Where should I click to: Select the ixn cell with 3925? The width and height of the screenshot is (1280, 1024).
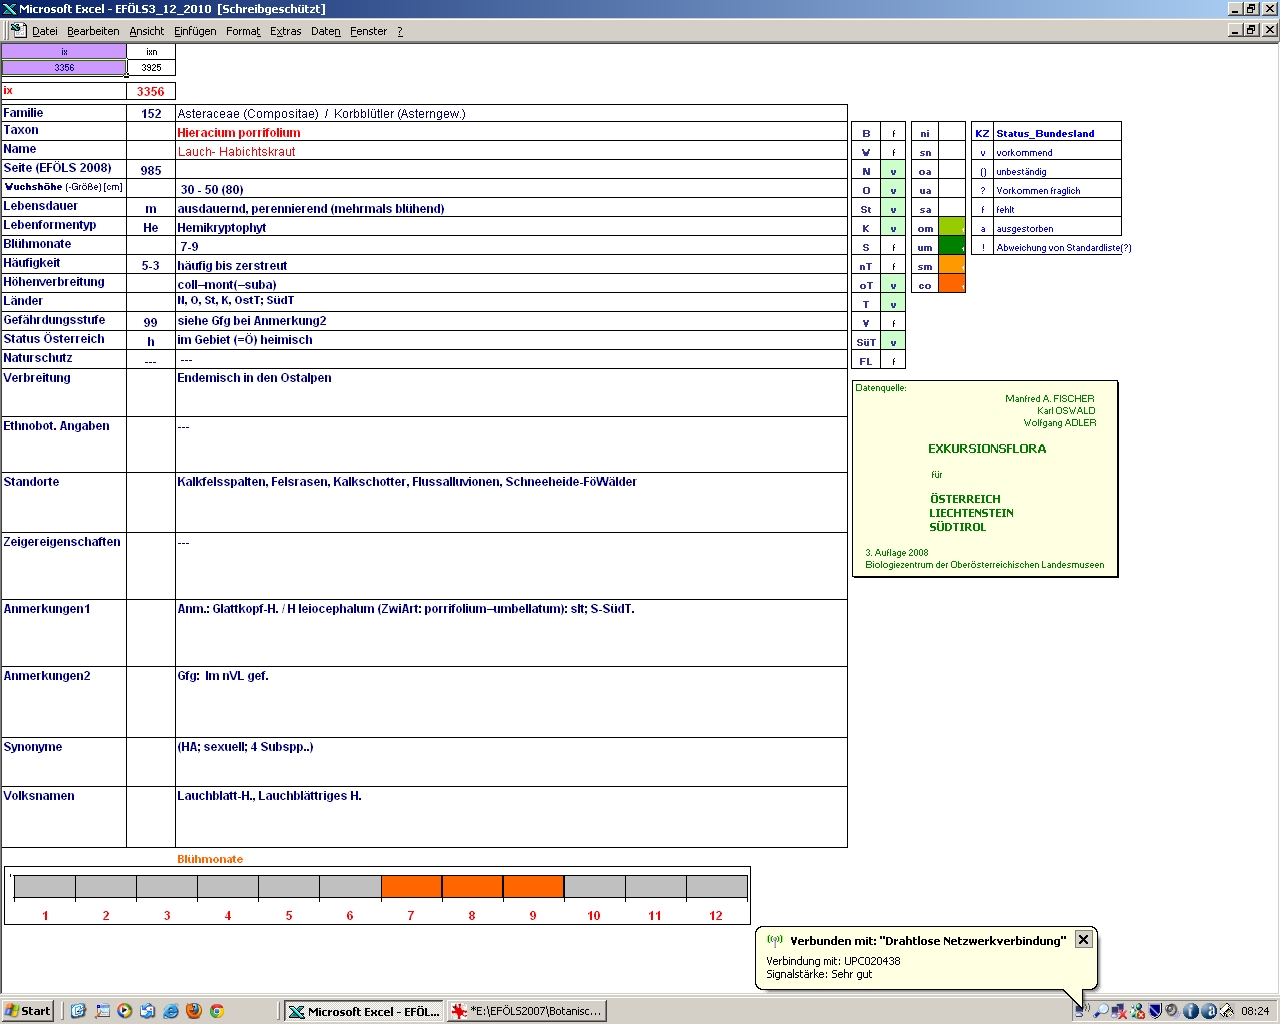pos(151,68)
